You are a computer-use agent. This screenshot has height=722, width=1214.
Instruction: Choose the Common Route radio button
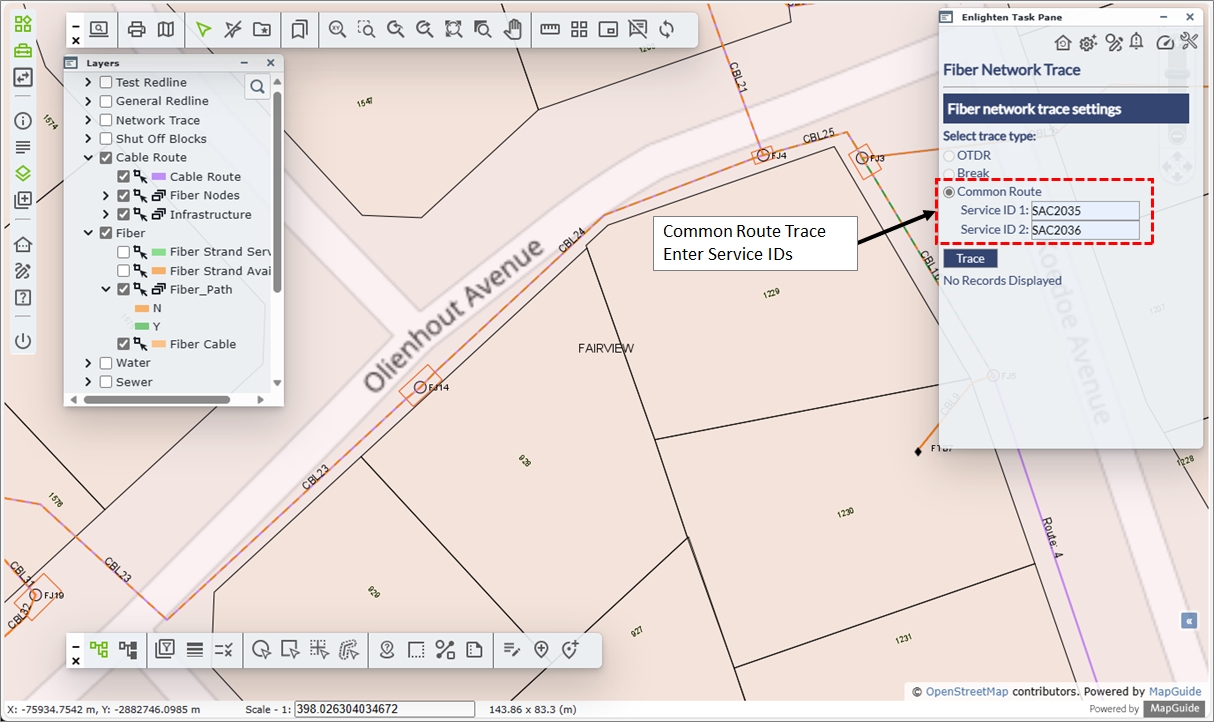click(949, 192)
